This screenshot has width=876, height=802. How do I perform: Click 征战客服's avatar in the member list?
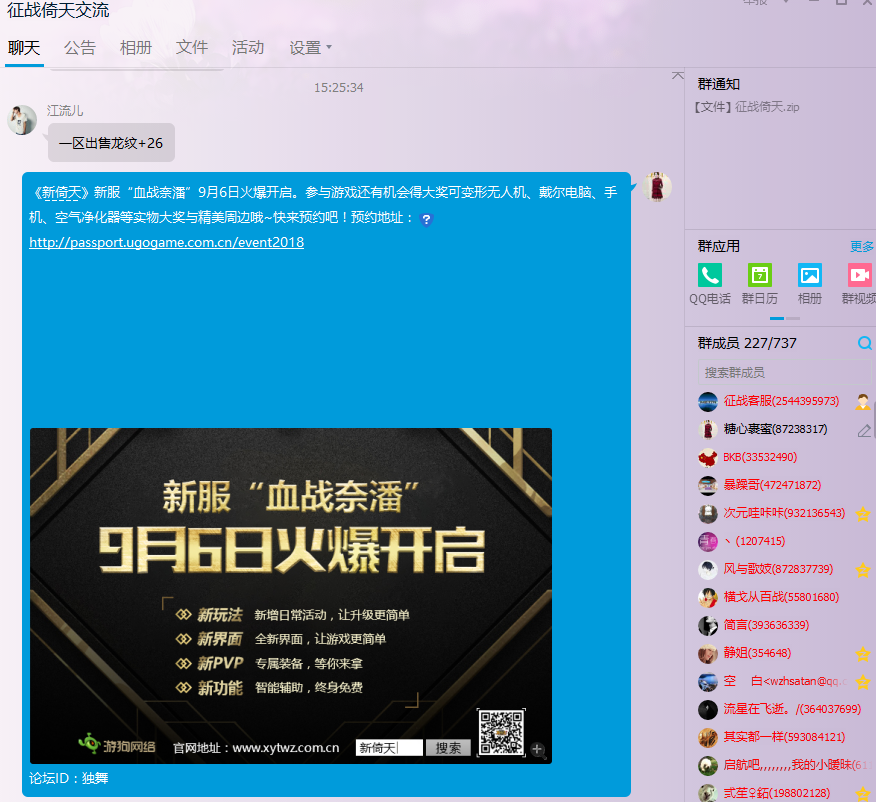[708, 402]
